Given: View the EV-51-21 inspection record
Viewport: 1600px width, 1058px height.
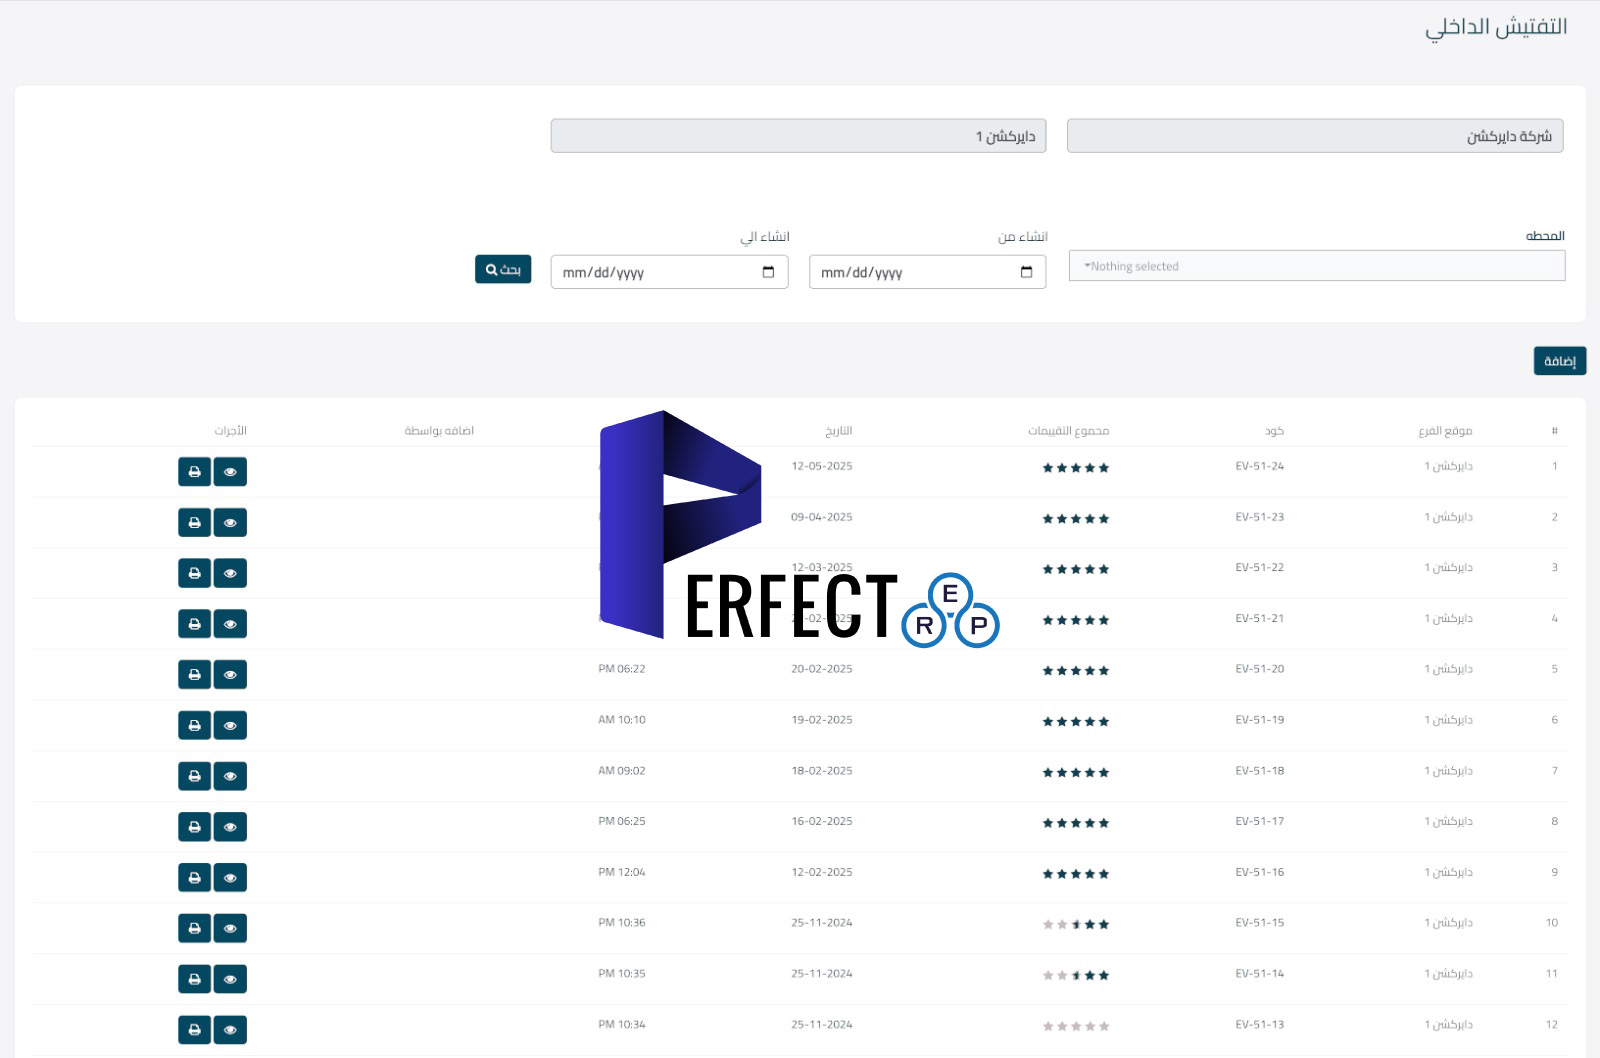Looking at the screenshot, I should click(230, 624).
